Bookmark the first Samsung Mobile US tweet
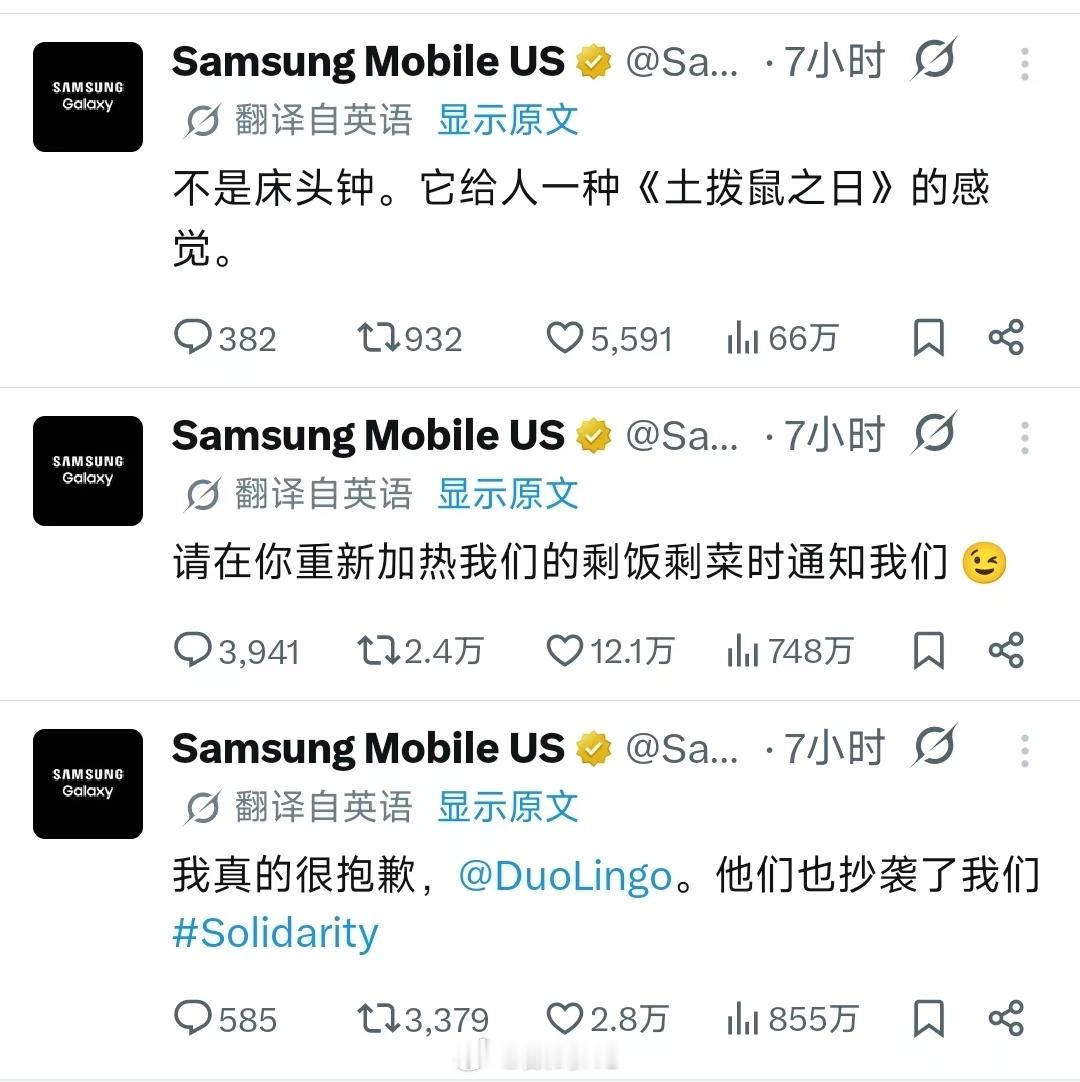The height and width of the screenshot is (1082, 1080). click(928, 337)
